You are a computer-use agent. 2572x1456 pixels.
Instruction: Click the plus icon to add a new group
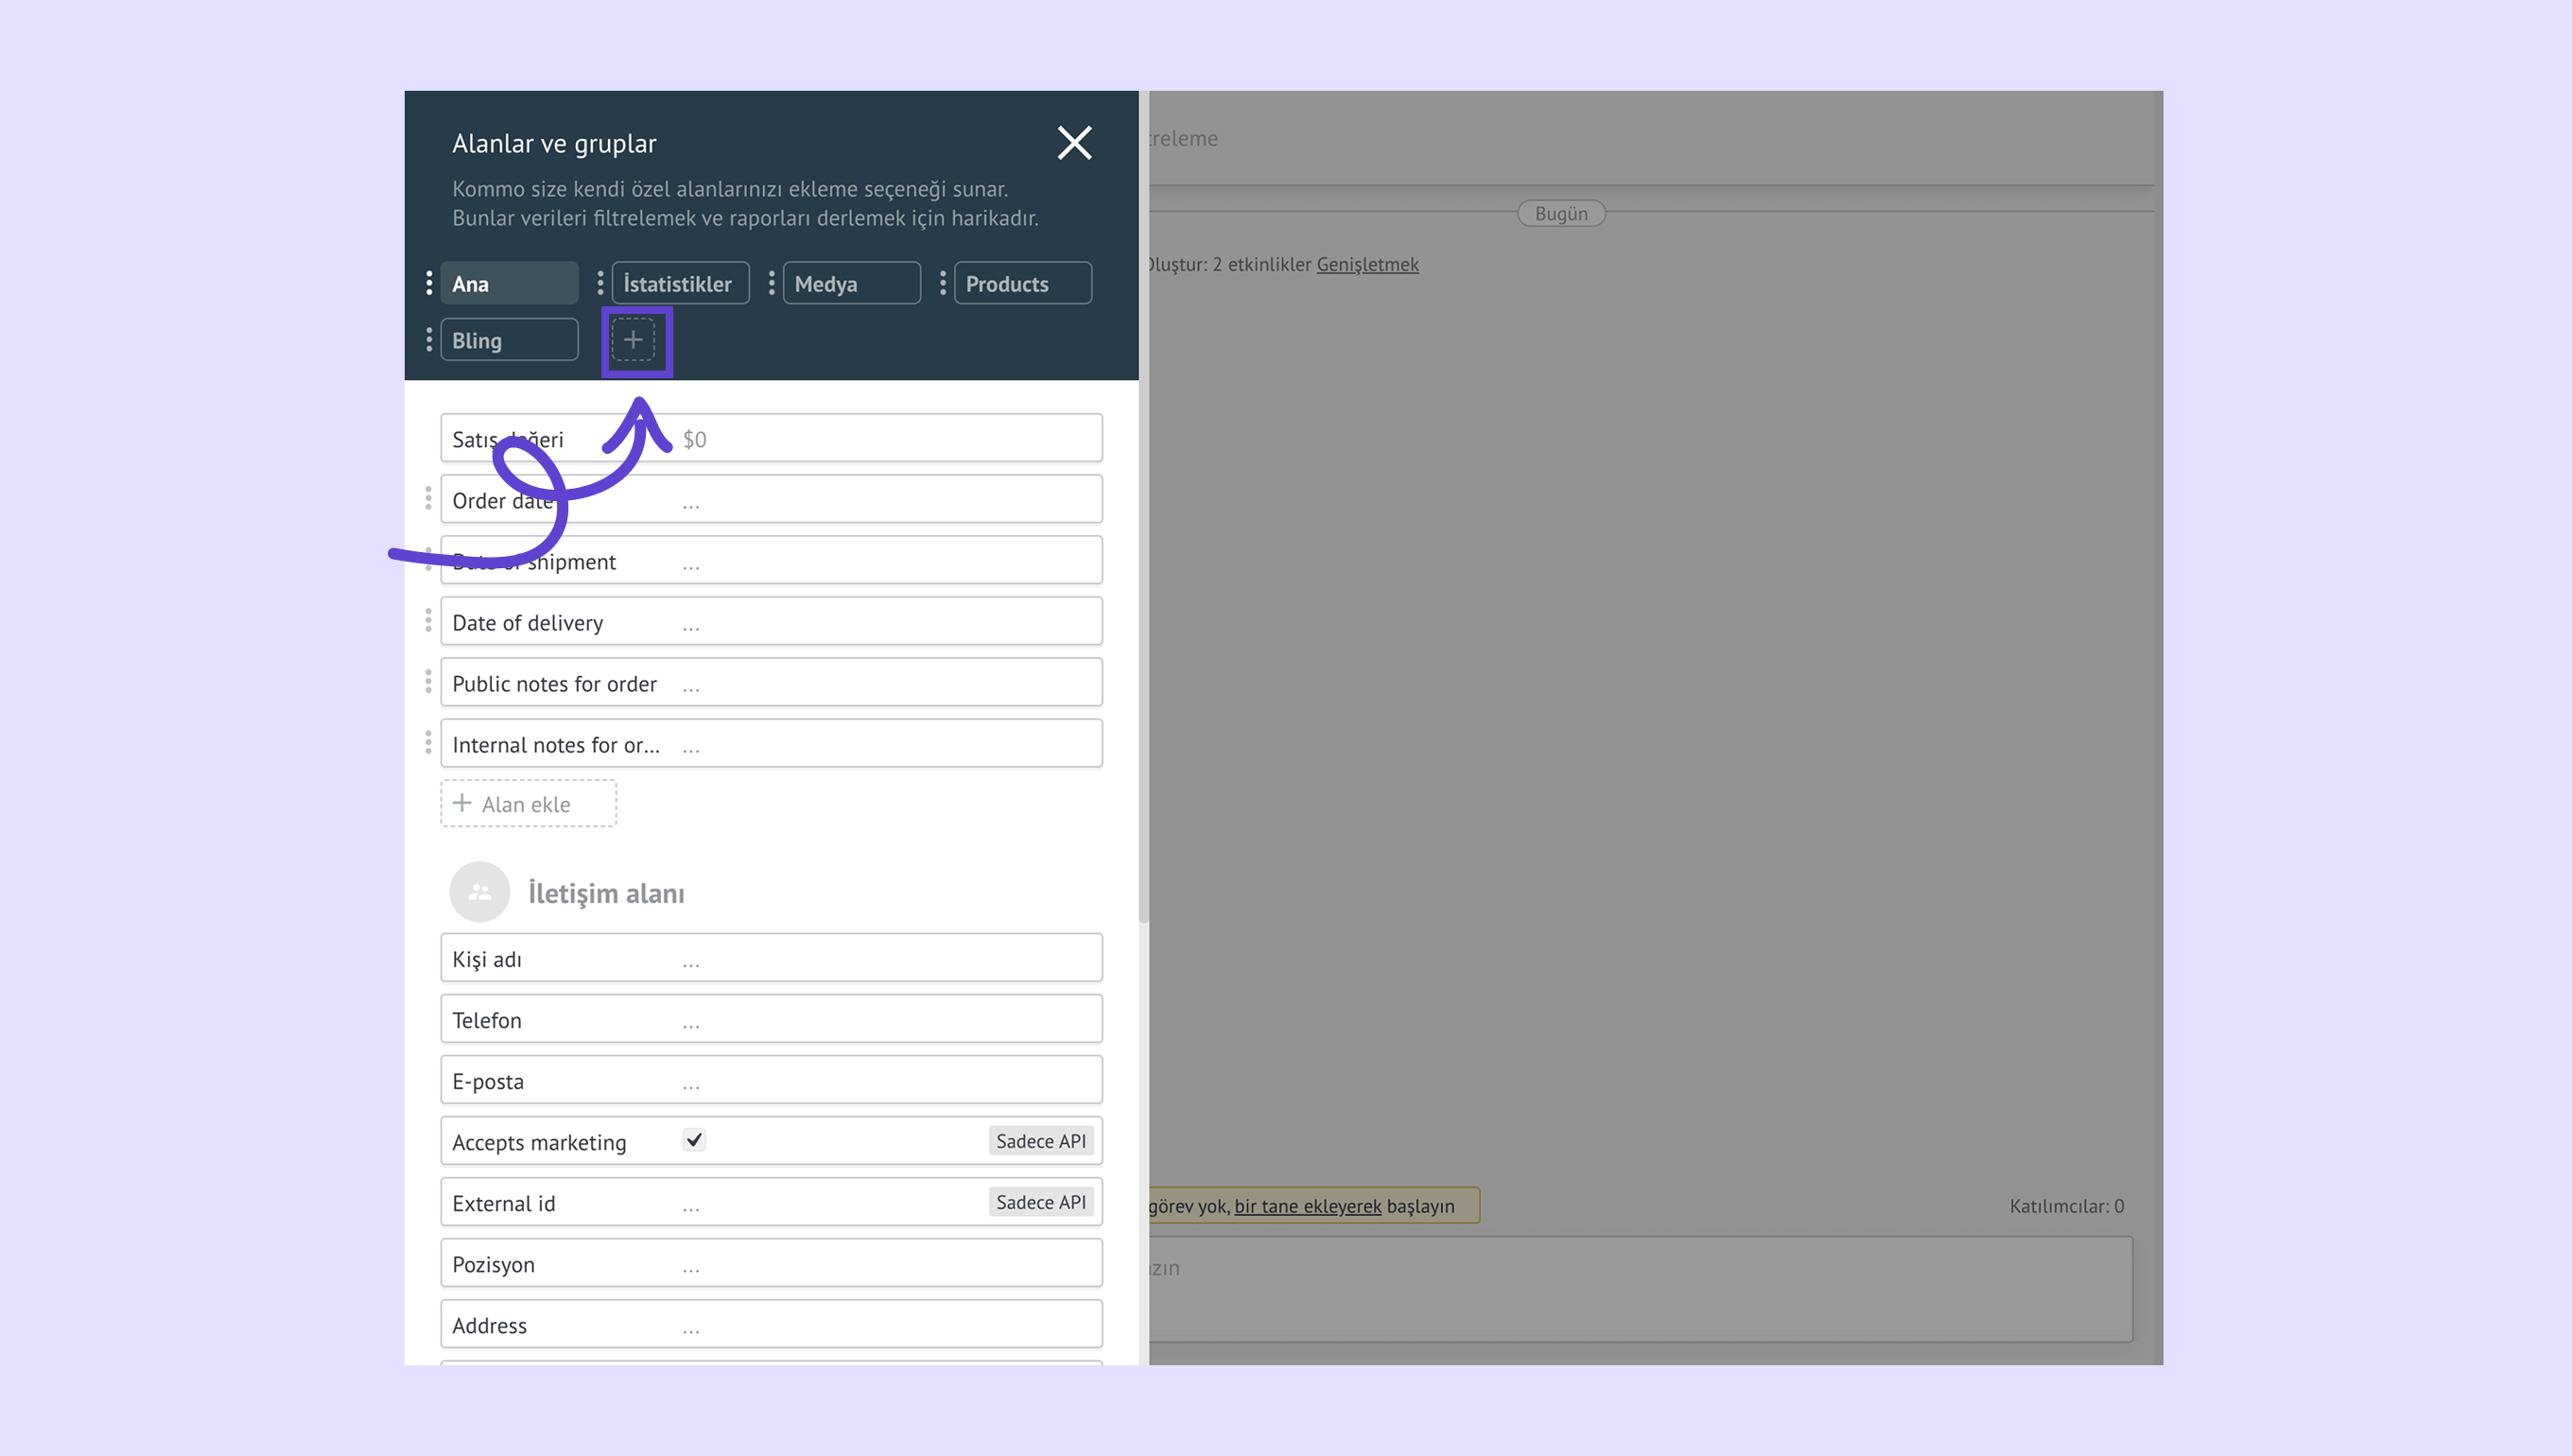tap(633, 340)
